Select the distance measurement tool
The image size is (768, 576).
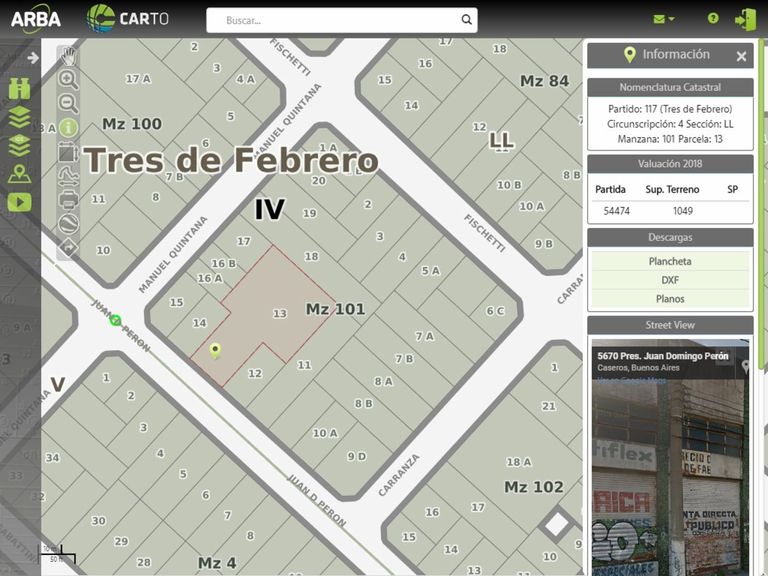click(69, 176)
